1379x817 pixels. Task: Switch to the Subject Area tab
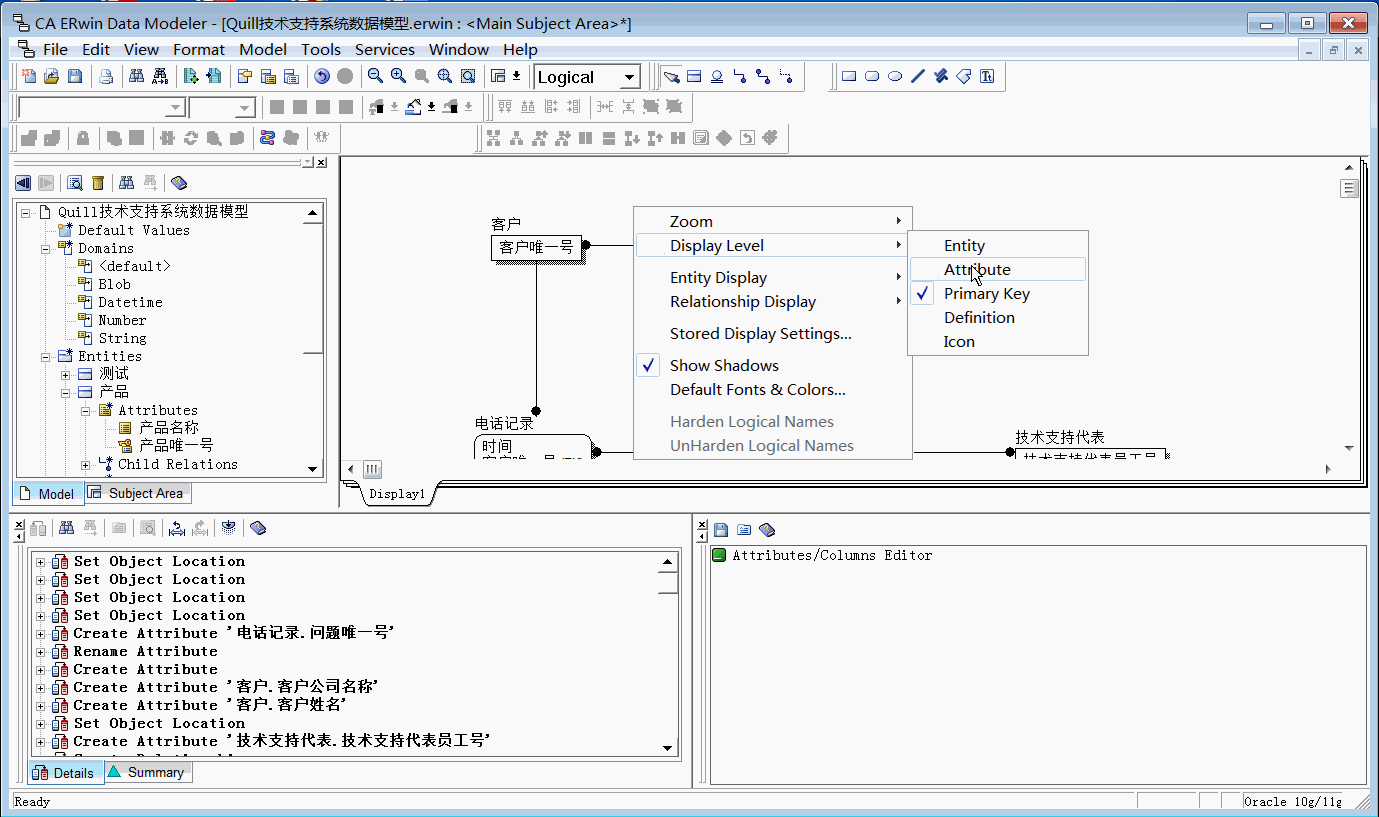(x=137, y=493)
